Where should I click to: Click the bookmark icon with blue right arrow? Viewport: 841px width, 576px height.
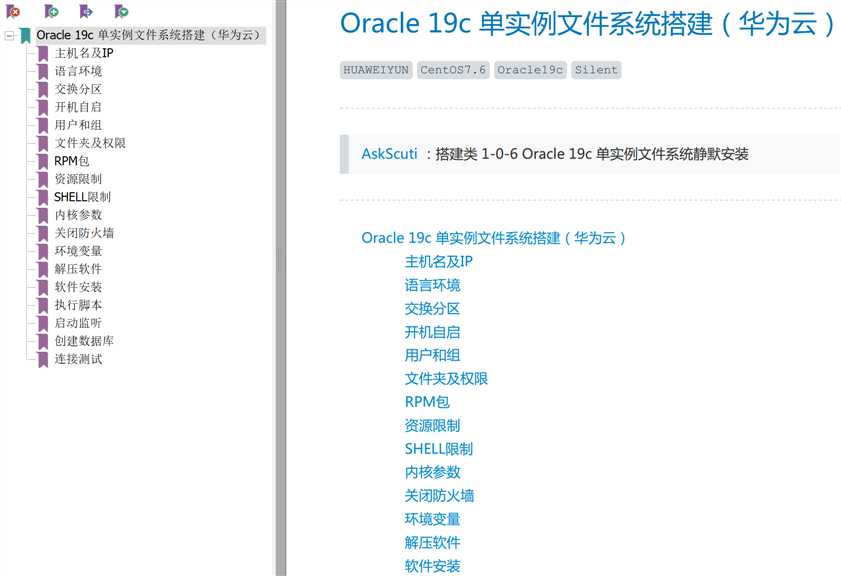[x=86, y=11]
